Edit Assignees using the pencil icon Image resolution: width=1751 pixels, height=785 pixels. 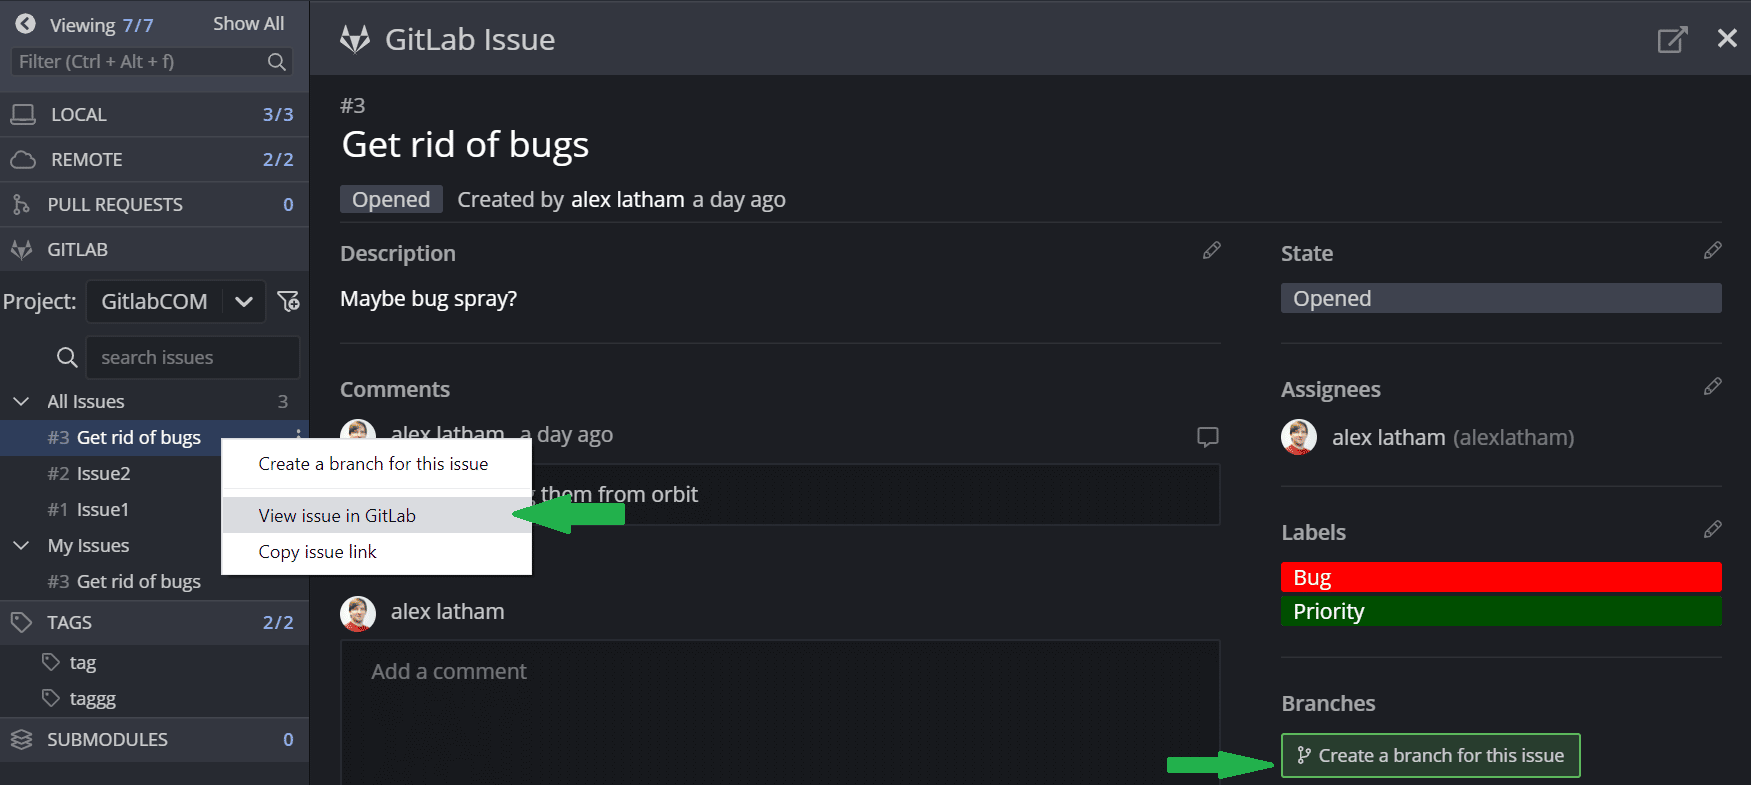coord(1712,387)
